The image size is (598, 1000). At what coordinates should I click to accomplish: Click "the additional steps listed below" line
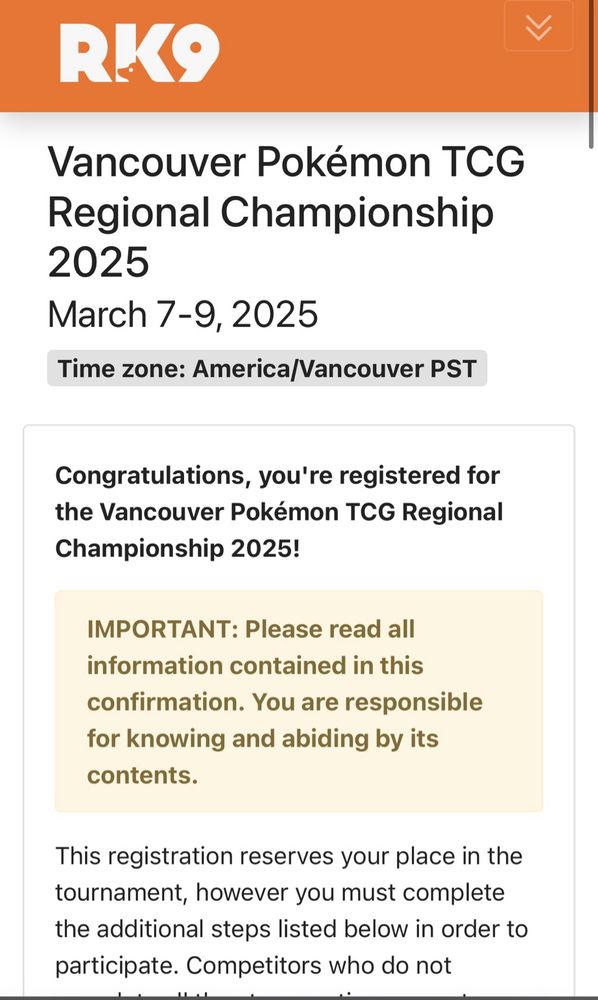coord(291,929)
